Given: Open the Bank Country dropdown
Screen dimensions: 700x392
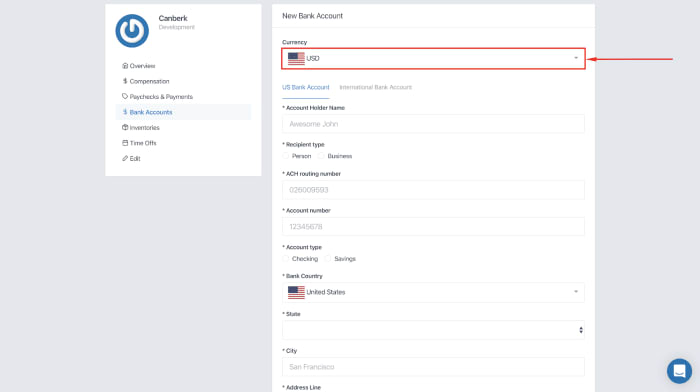Looking at the screenshot, I should tap(433, 292).
